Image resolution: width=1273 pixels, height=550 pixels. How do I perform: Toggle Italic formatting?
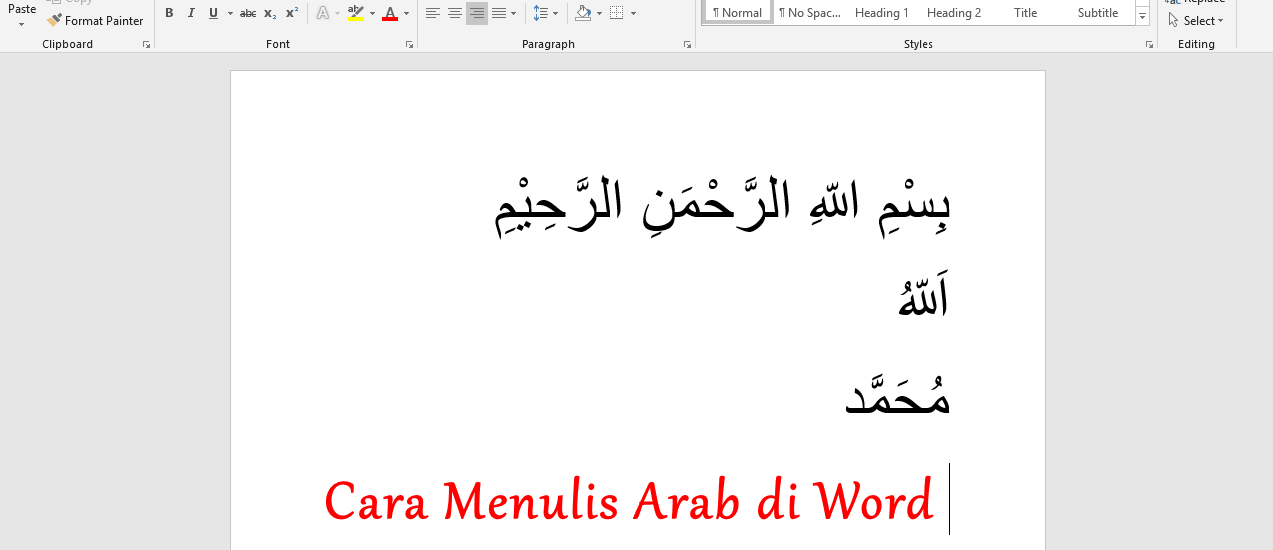(190, 13)
